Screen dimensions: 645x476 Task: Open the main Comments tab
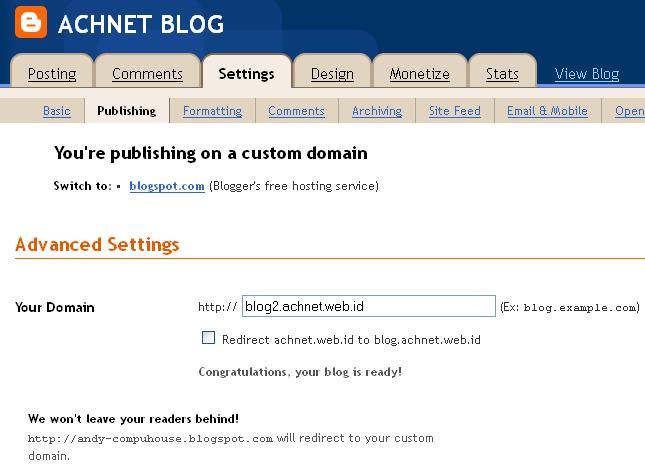point(147,74)
